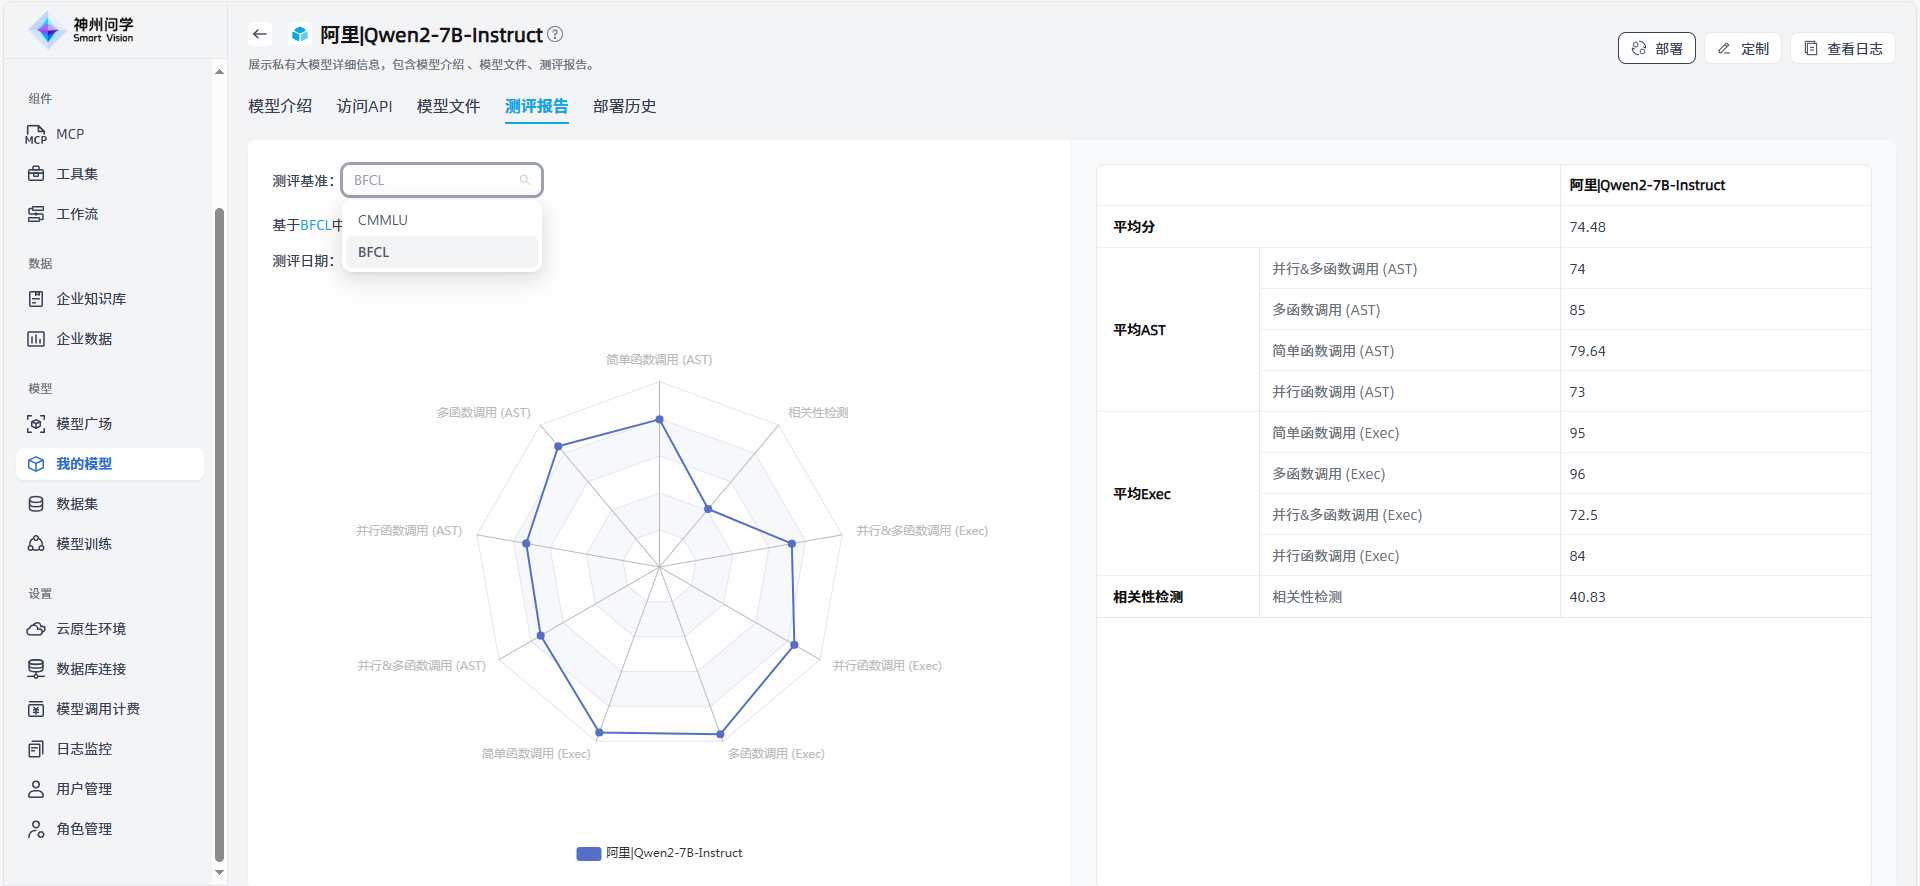Click the 定制 customize button
The height and width of the screenshot is (886, 1920).
[x=1742, y=48]
